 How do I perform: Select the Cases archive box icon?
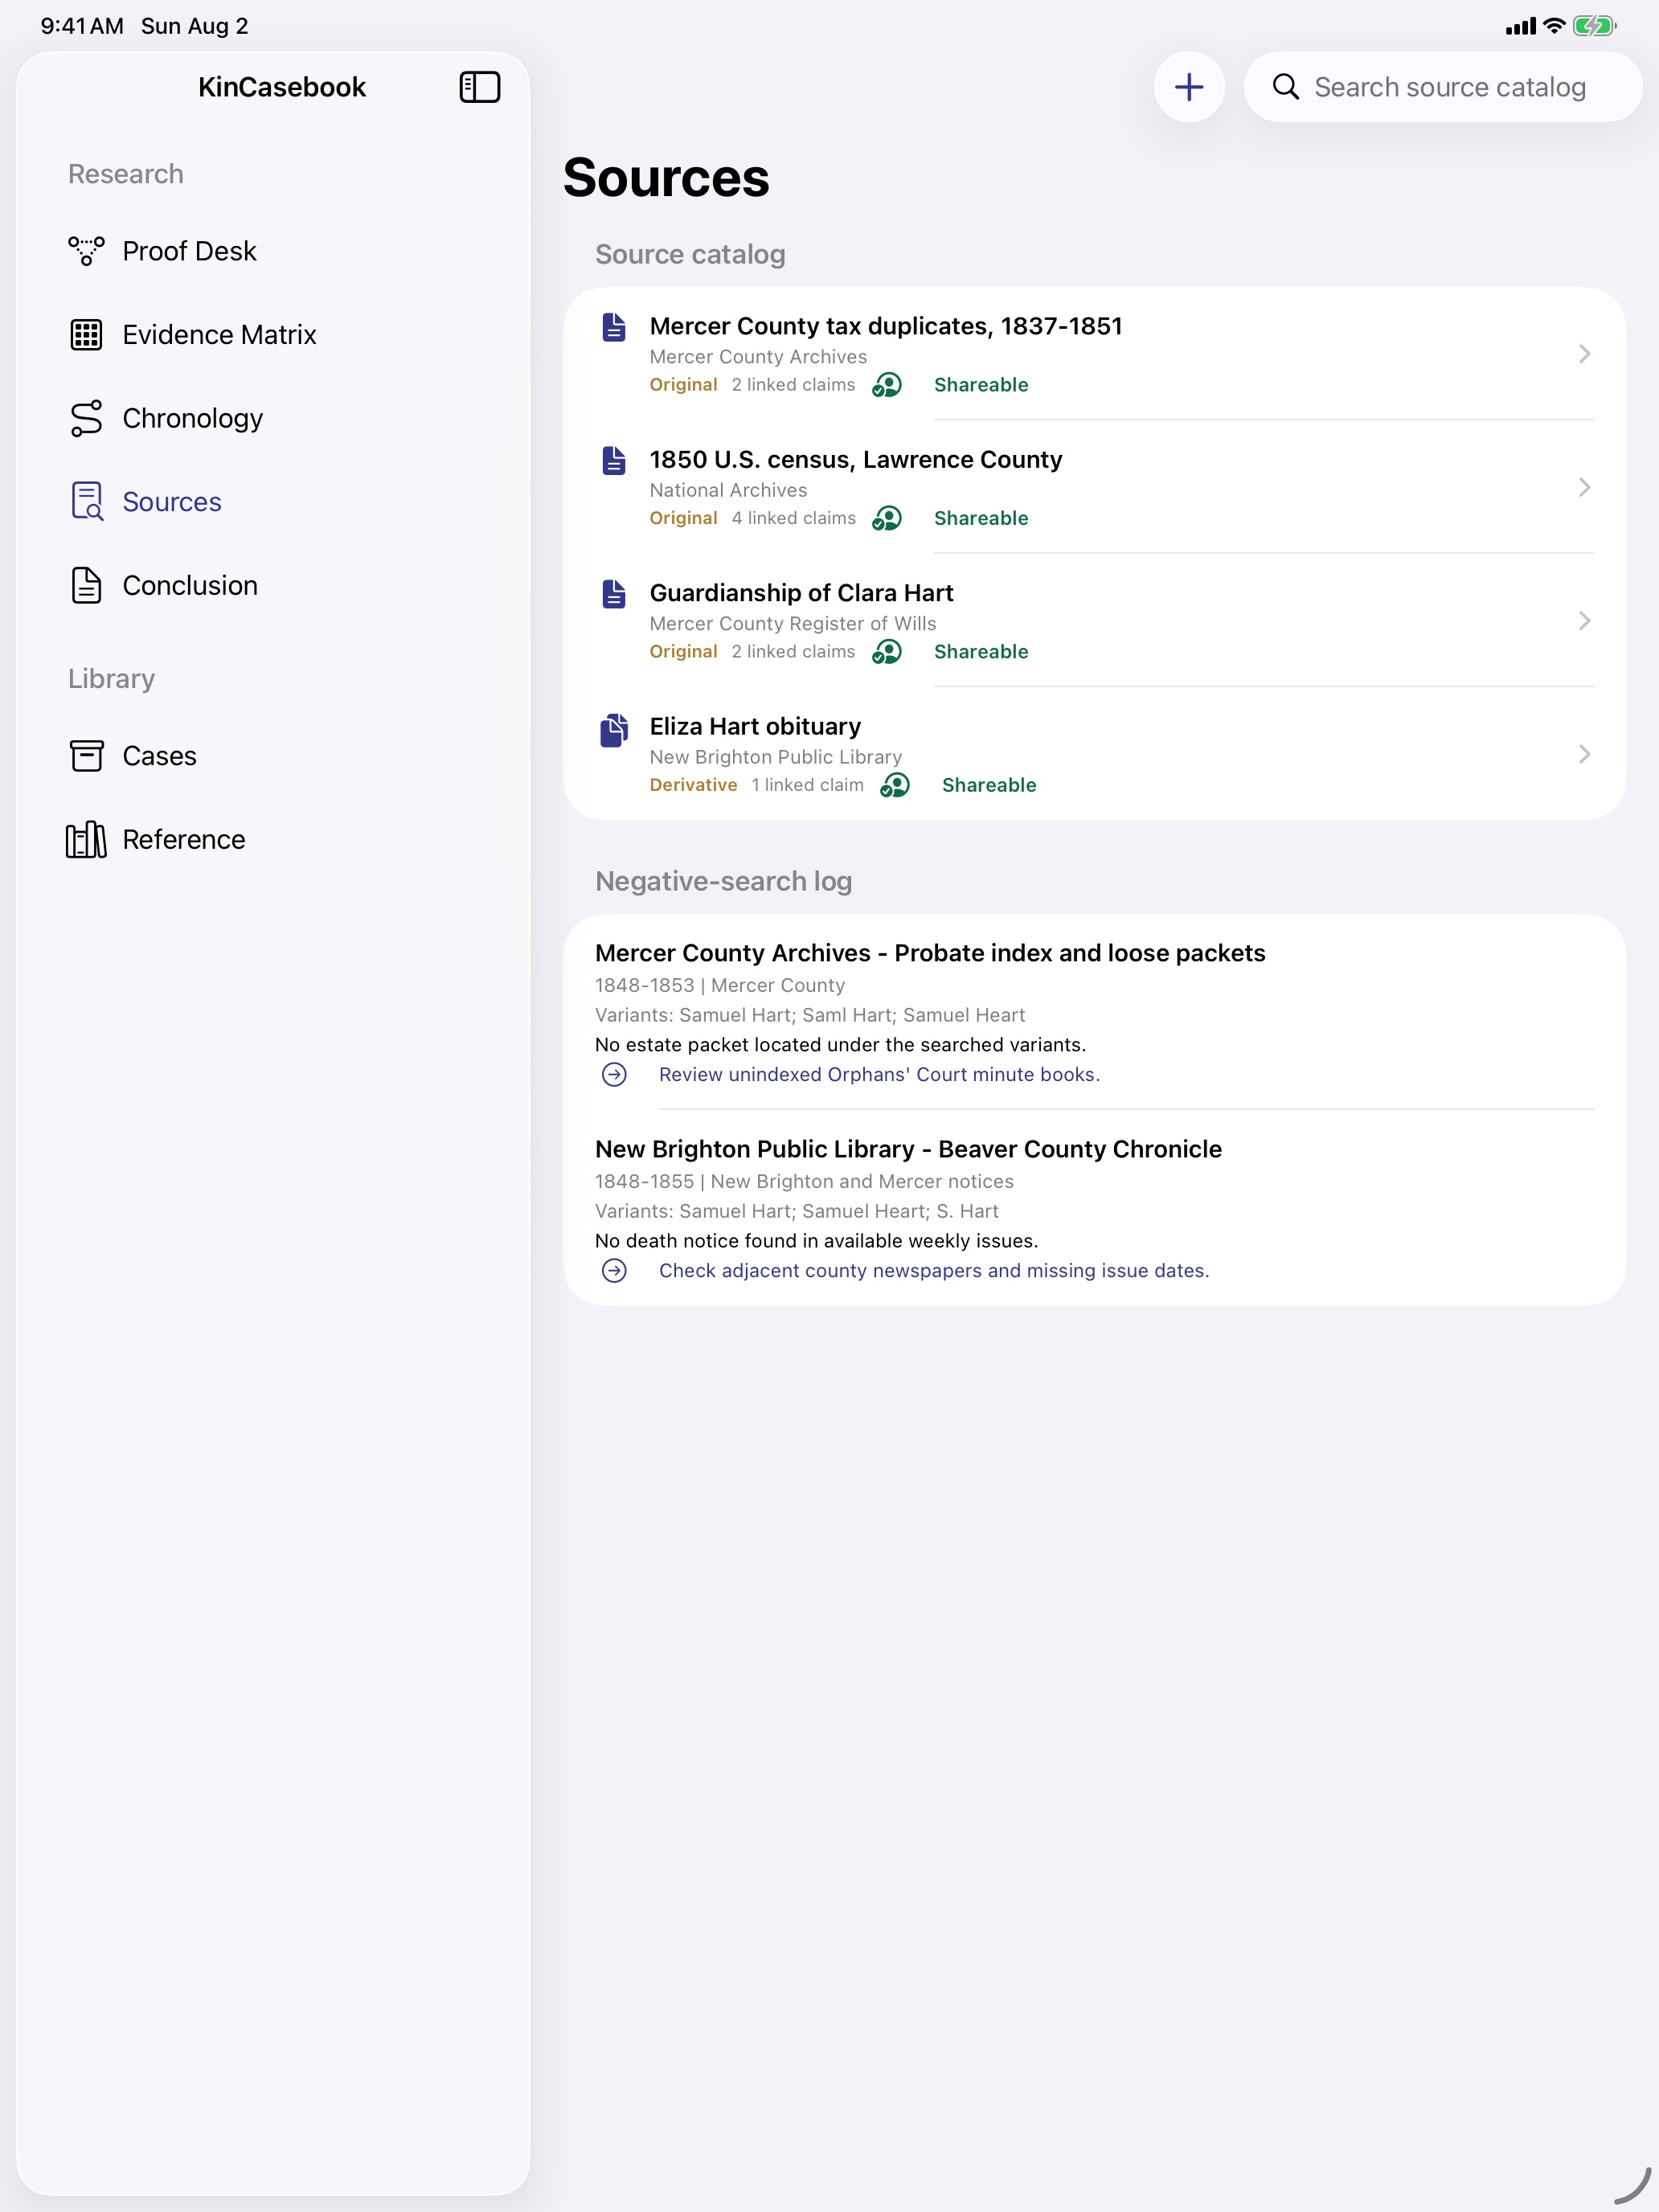(86, 756)
